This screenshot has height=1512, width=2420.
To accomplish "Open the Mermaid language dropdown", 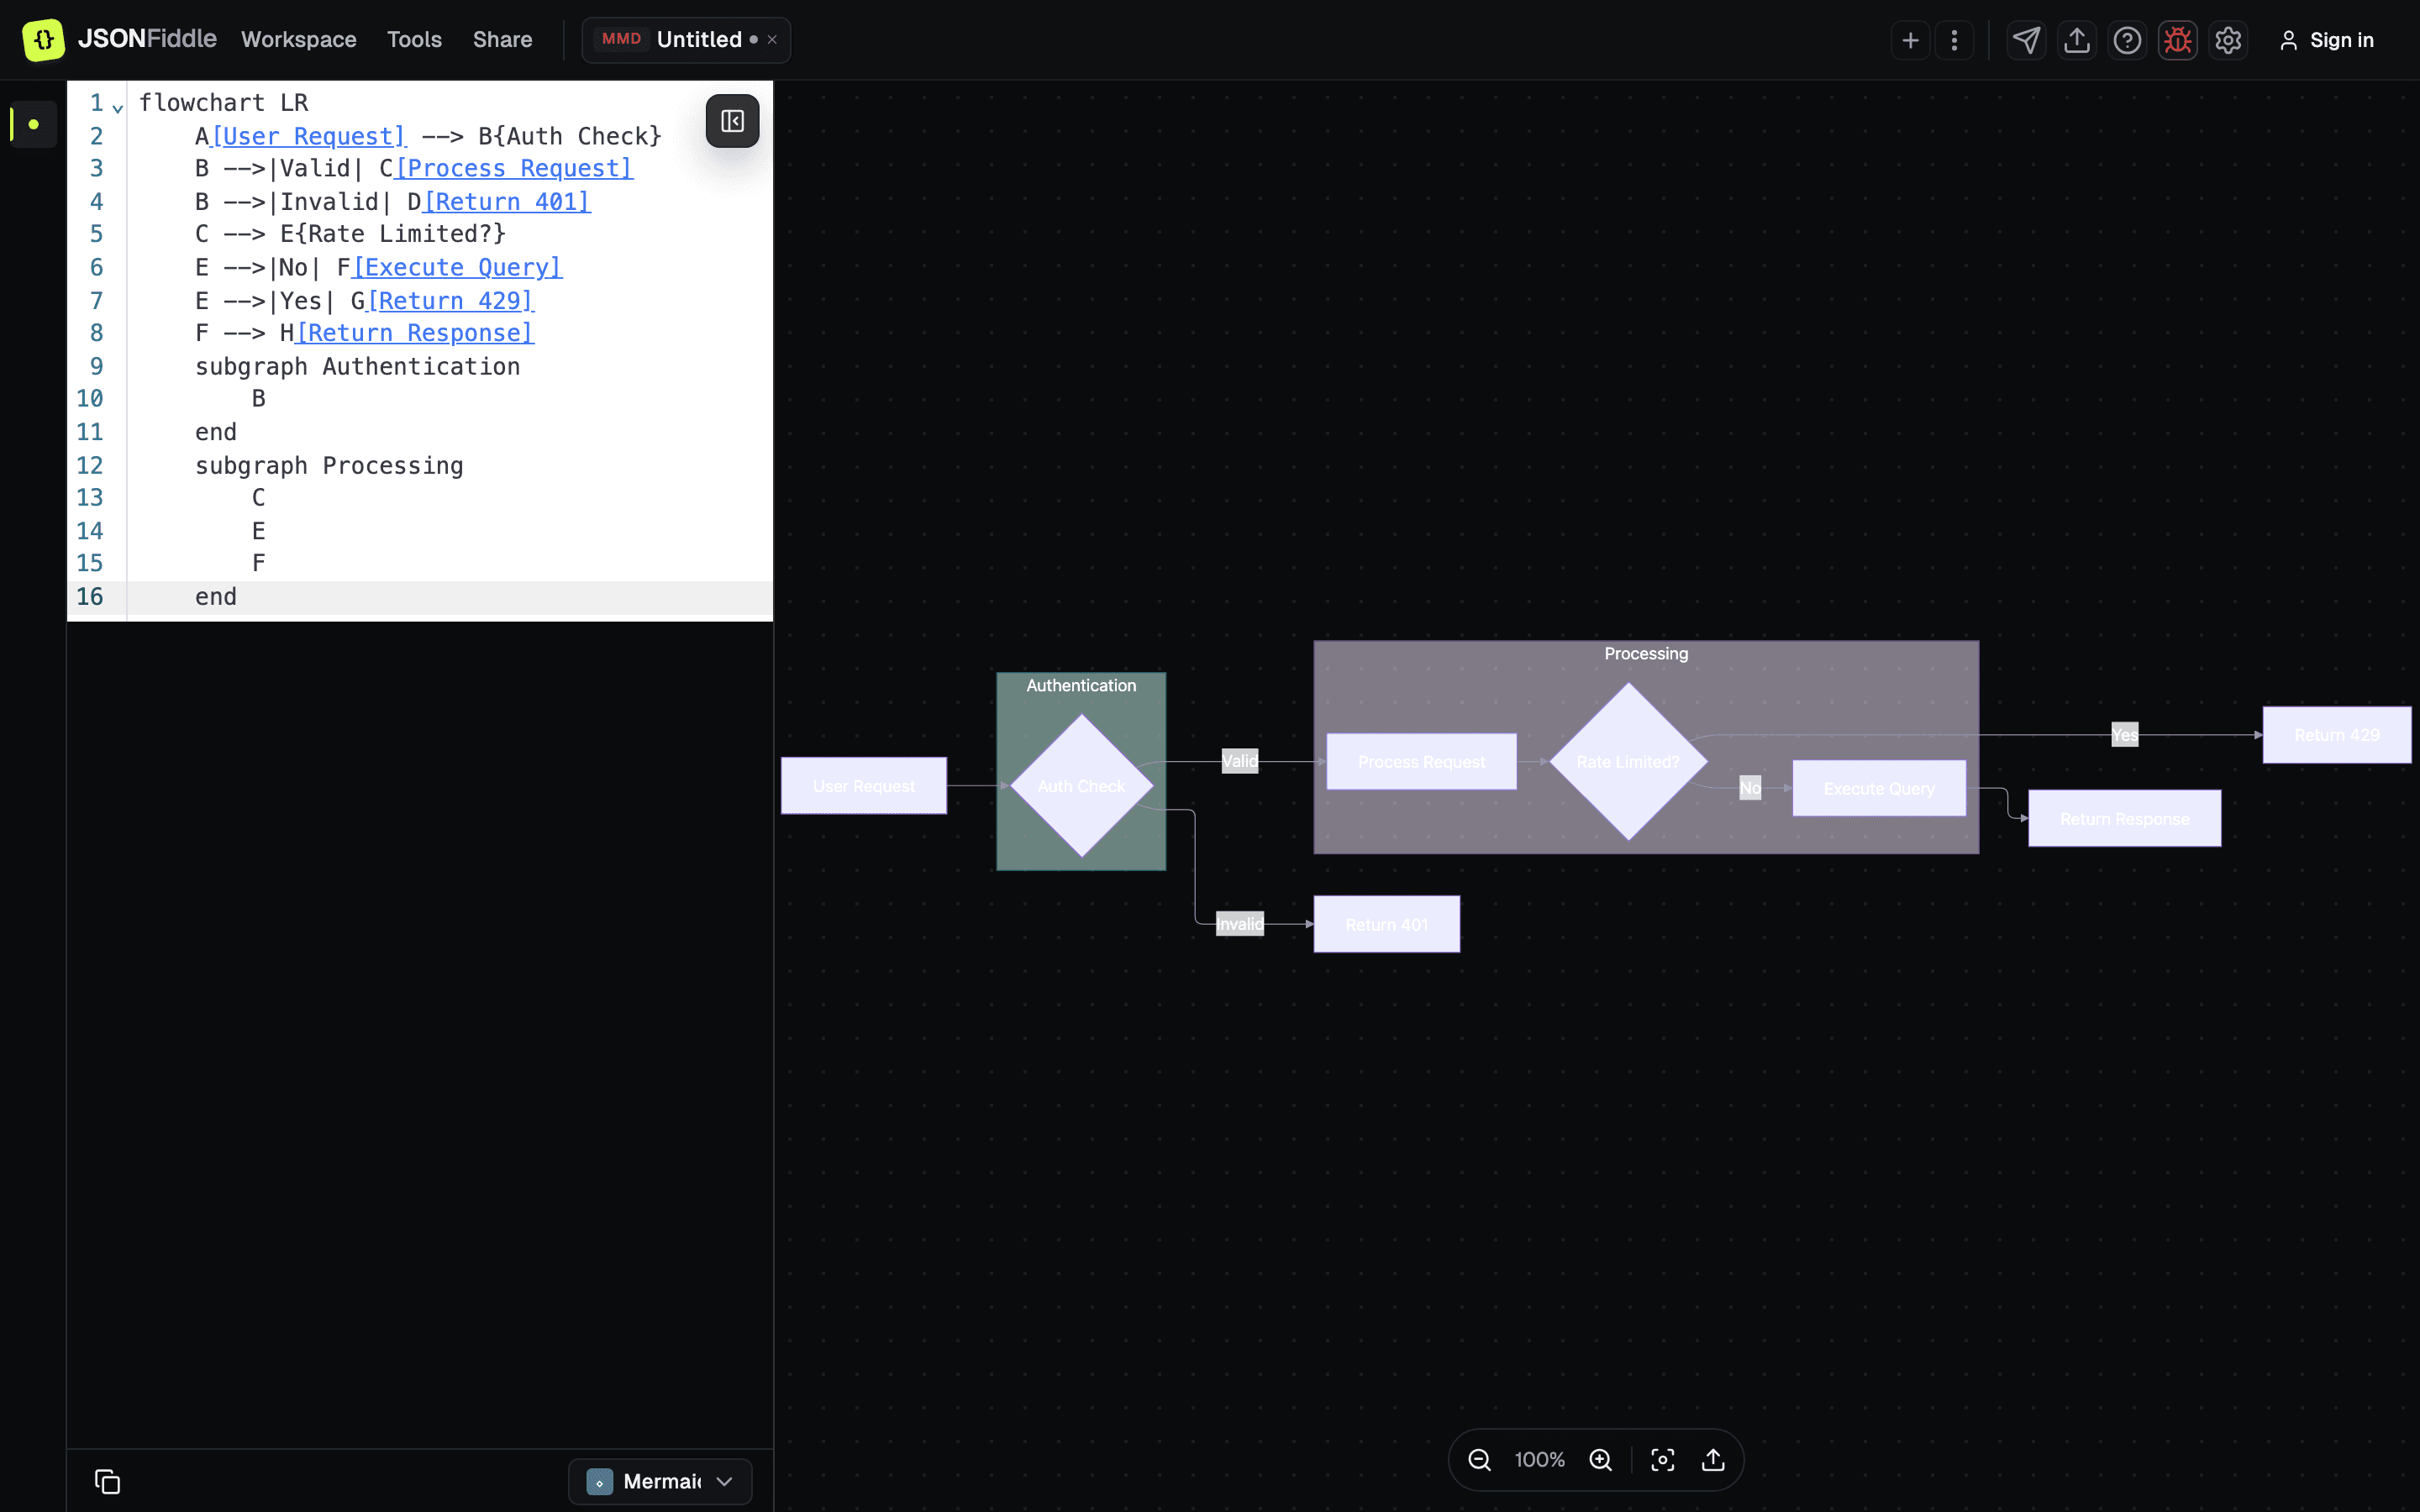I will pos(660,1481).
